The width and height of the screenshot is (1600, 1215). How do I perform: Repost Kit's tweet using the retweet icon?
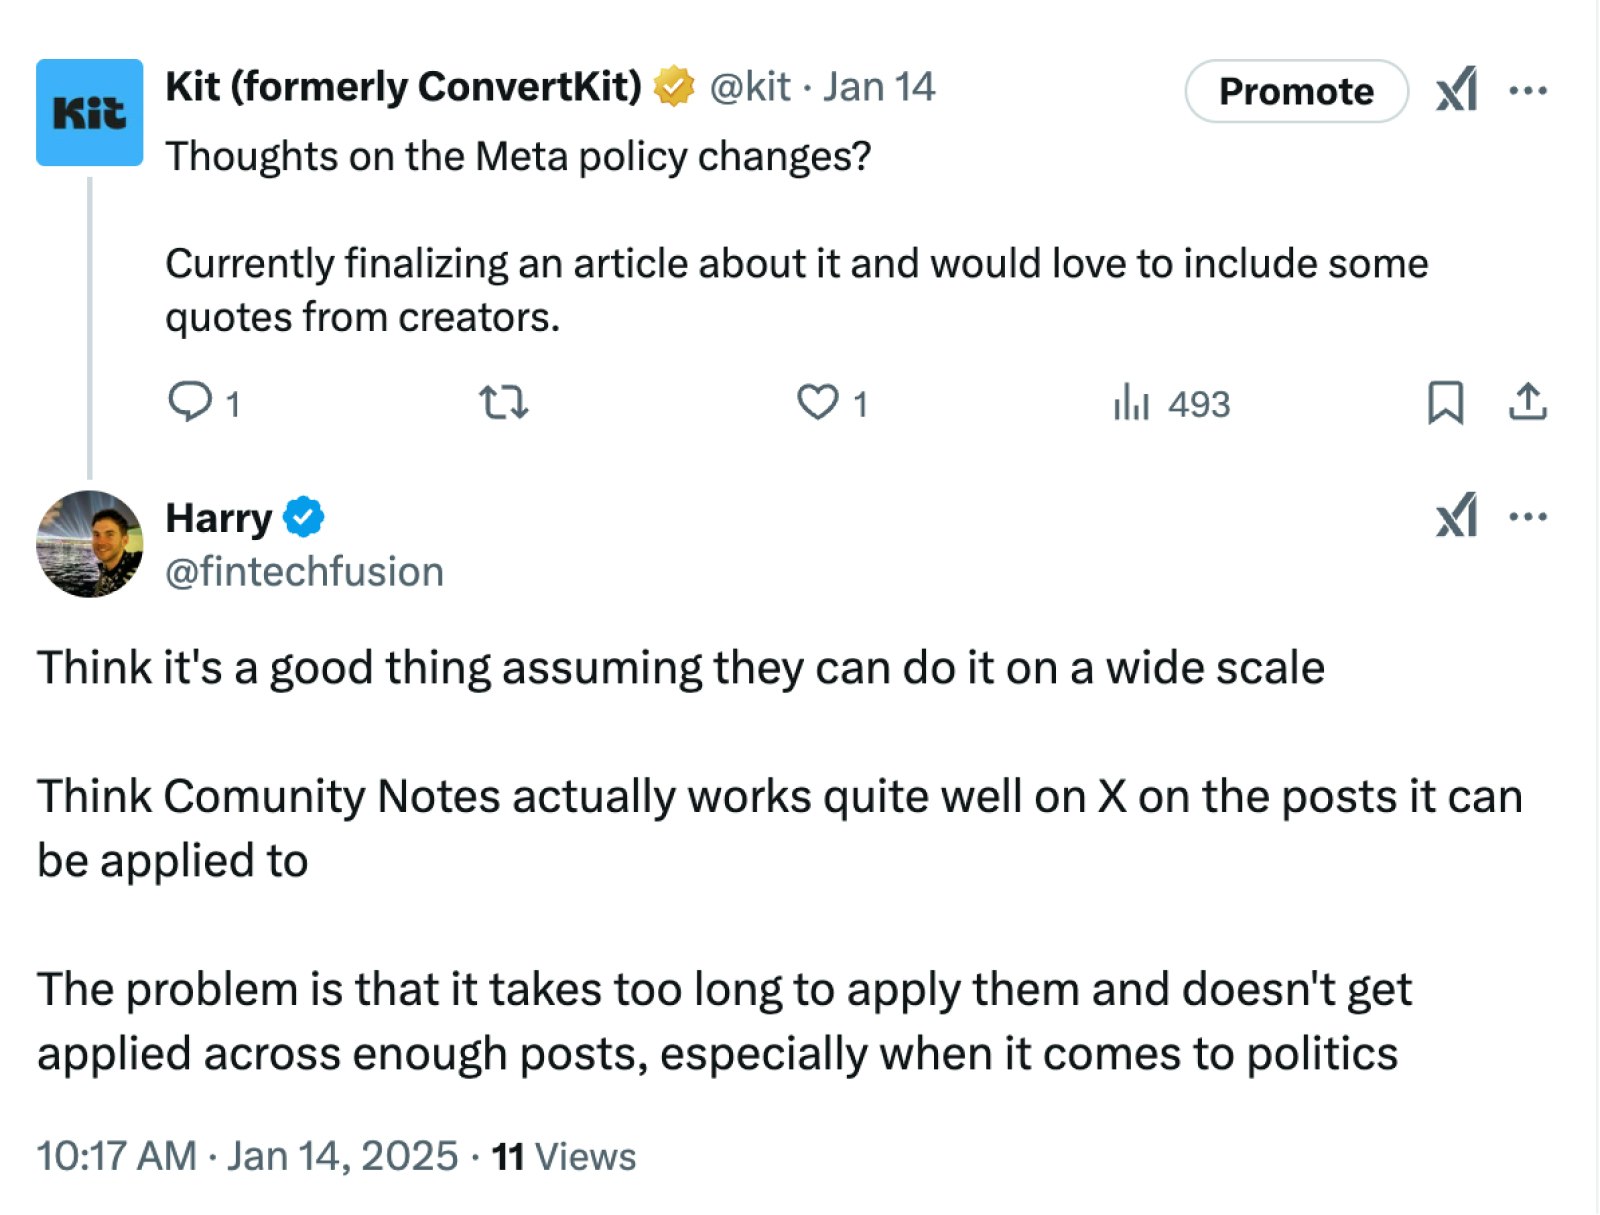pos(504,402)
